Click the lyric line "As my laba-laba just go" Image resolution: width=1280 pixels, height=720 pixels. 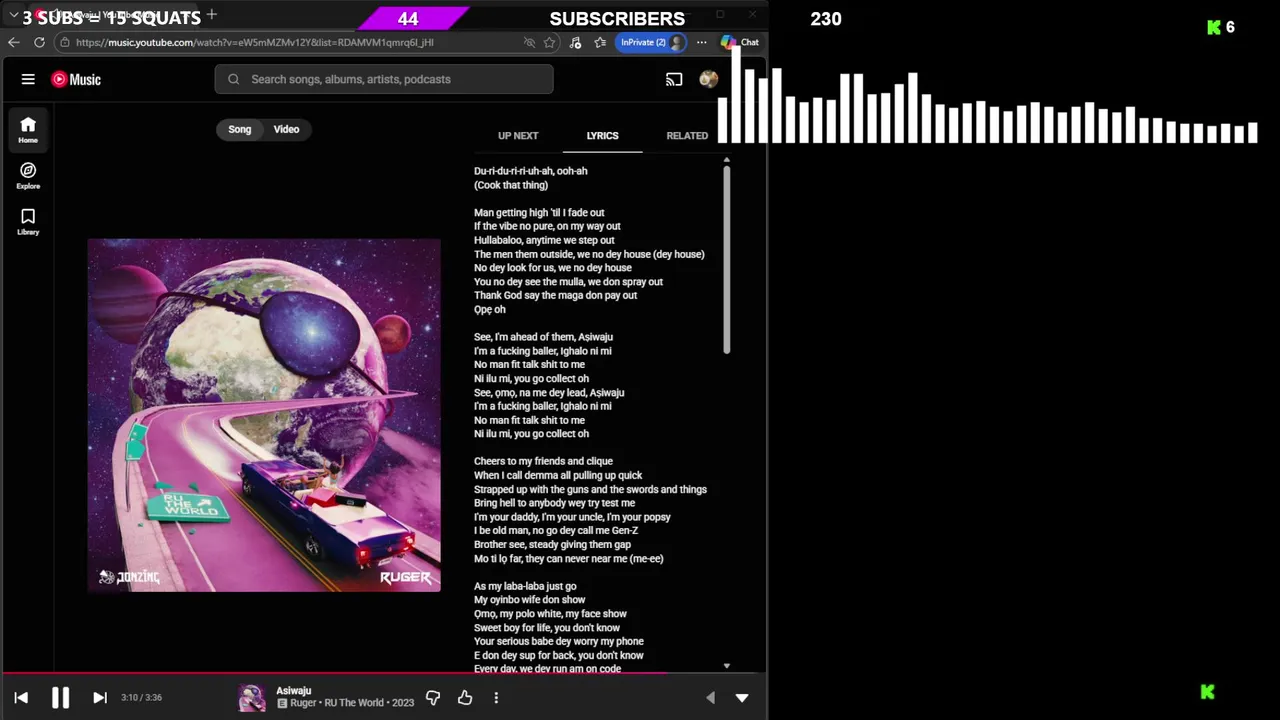pos(525,586)
